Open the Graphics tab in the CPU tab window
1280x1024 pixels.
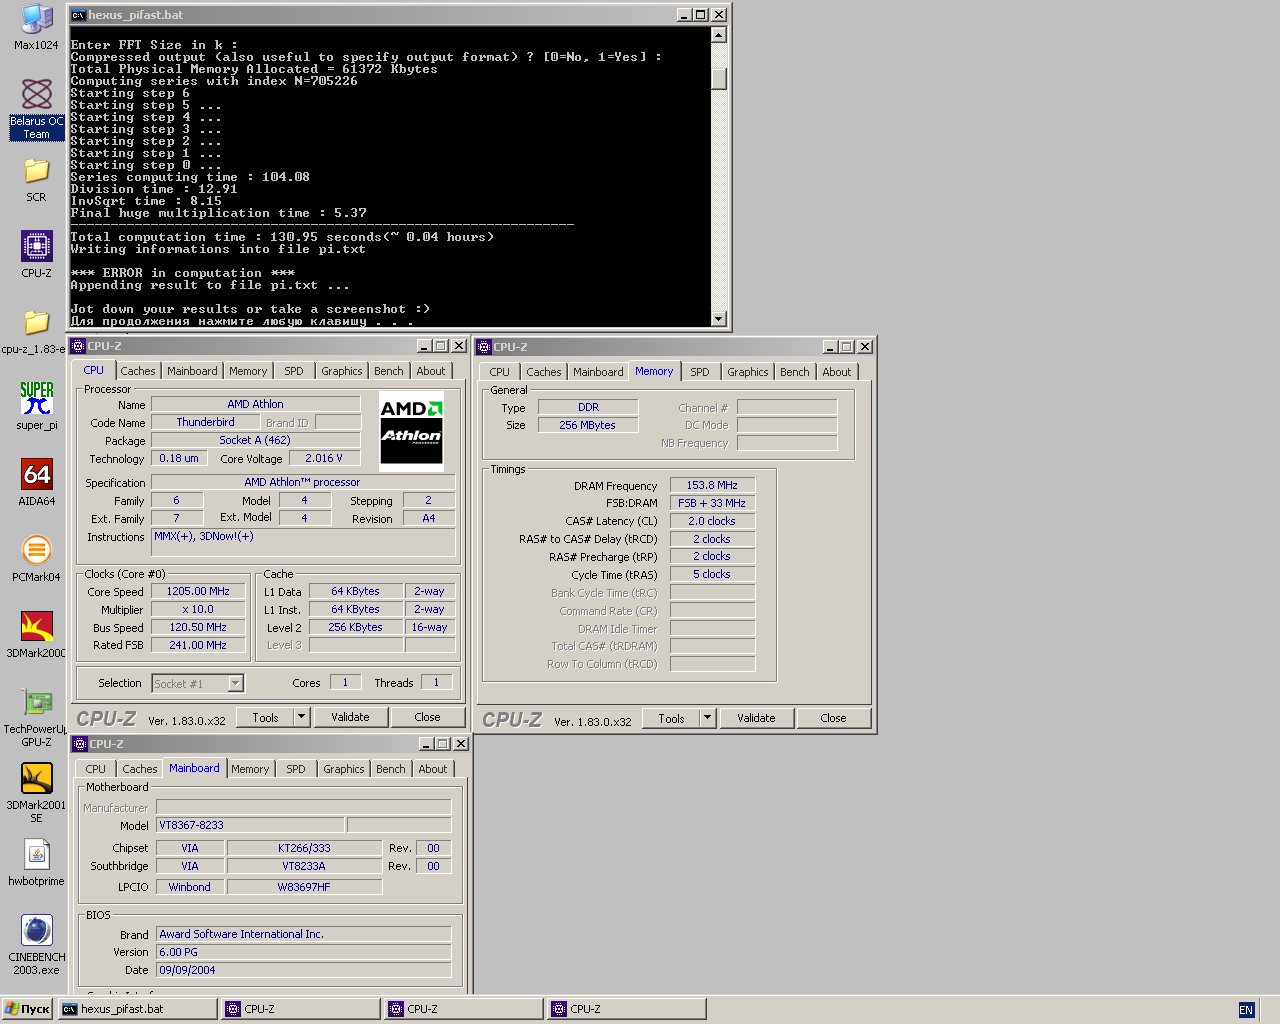click(x=342, y=371)
